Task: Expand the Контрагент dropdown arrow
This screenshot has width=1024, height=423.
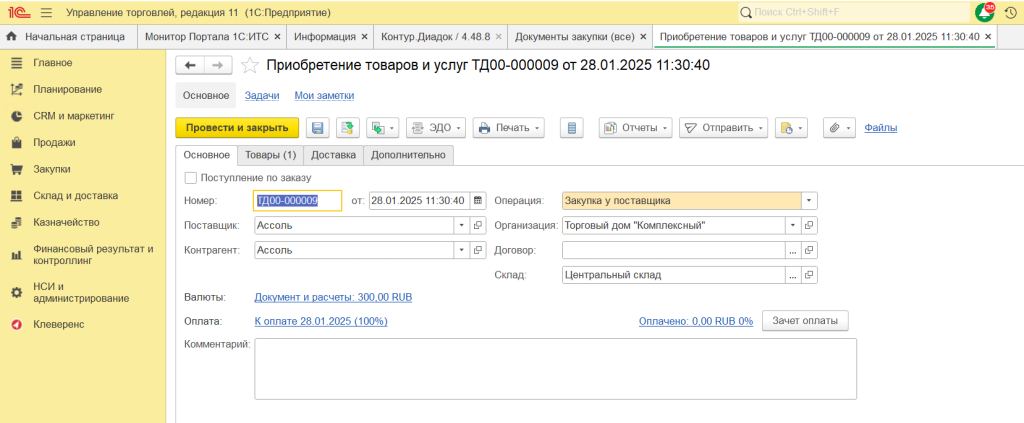Action: [x=462, y=250]
